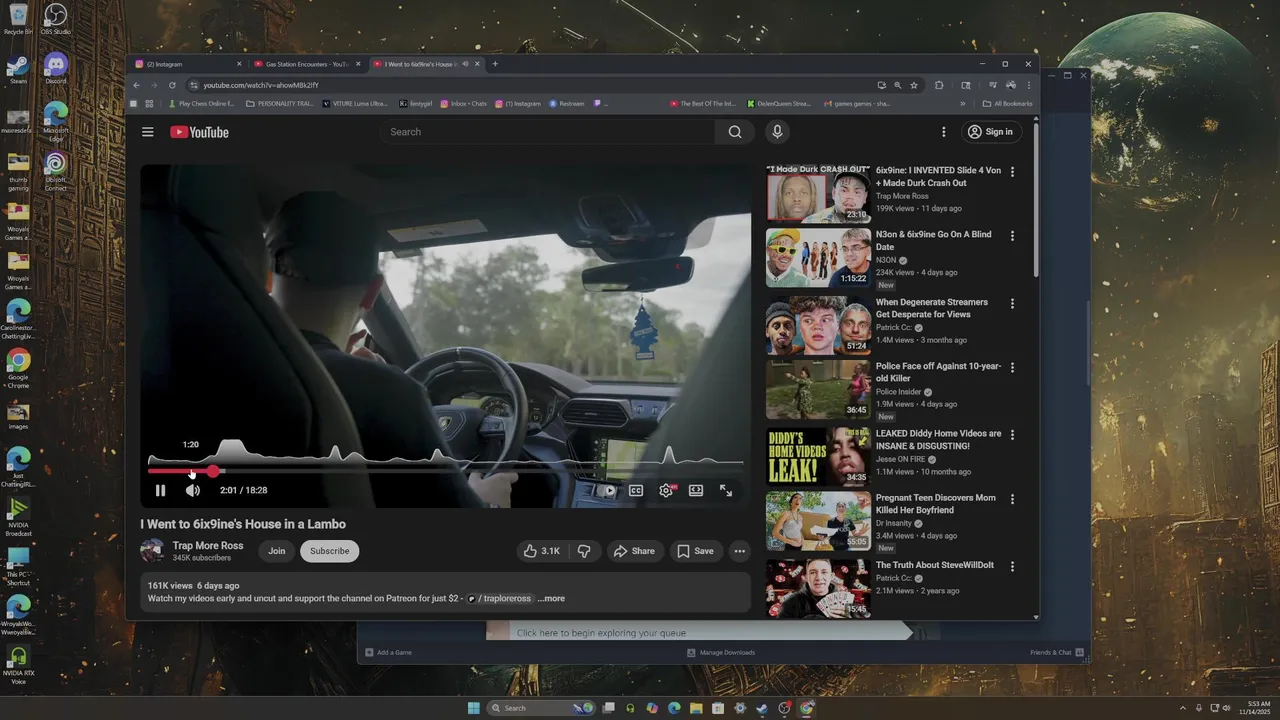Open Steam from the taskbar
The width and height of the screenshot is (1280, 720).
pyautogui.click(x=762, y=708)
